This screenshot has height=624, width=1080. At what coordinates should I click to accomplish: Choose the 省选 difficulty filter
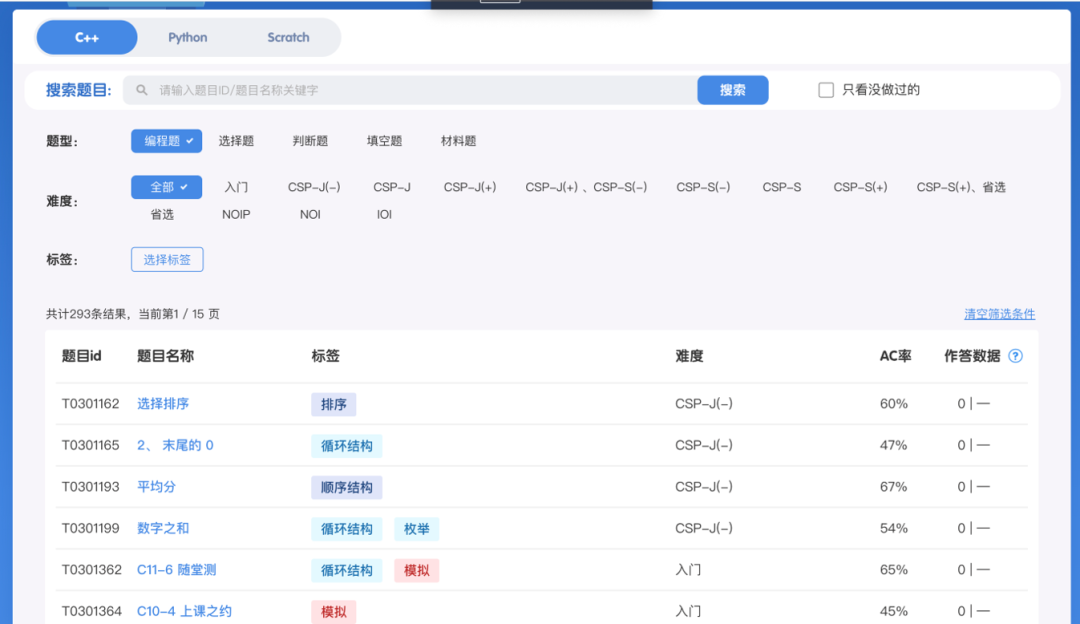click(162, 215)
